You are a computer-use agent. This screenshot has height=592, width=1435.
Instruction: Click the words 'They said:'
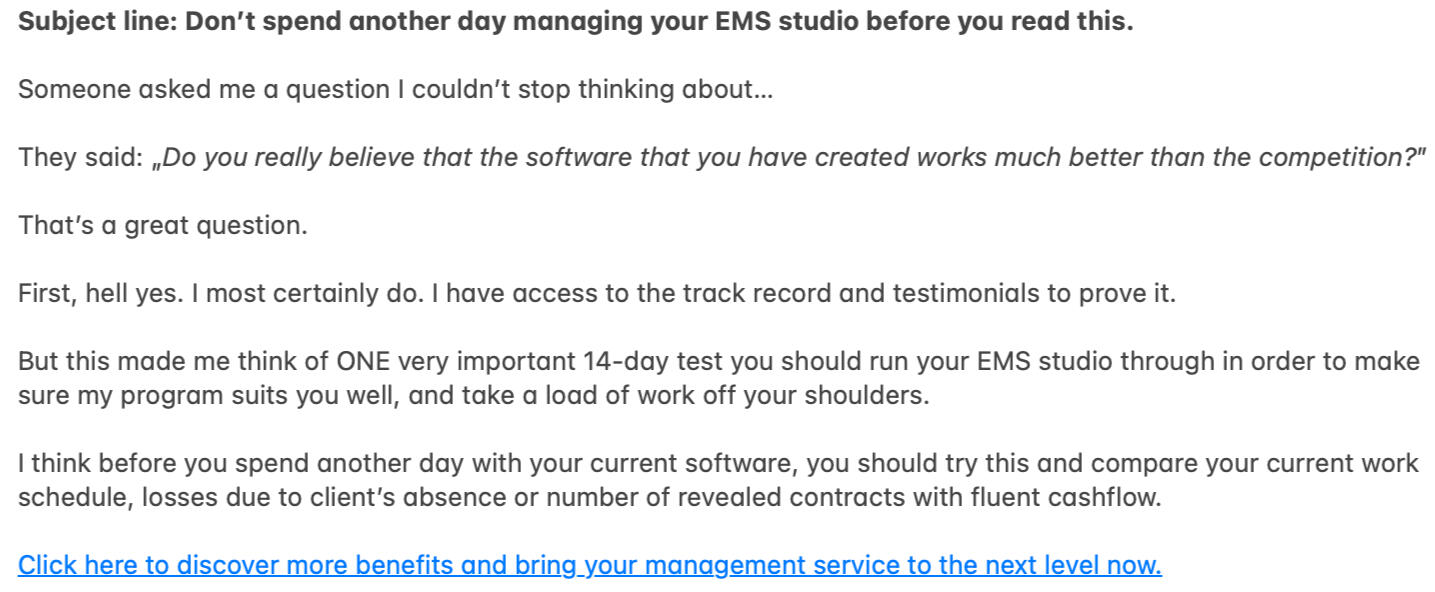[x=80, y=158]
